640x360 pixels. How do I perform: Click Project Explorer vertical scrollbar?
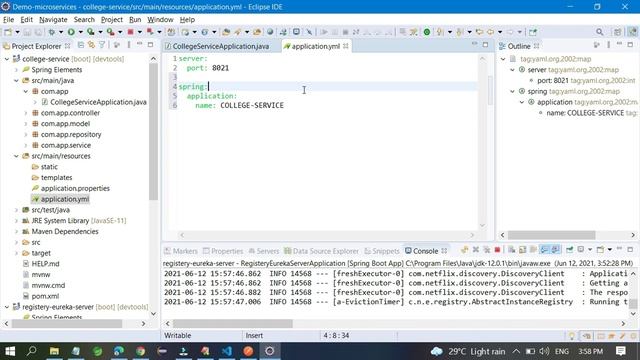point(153,131)
